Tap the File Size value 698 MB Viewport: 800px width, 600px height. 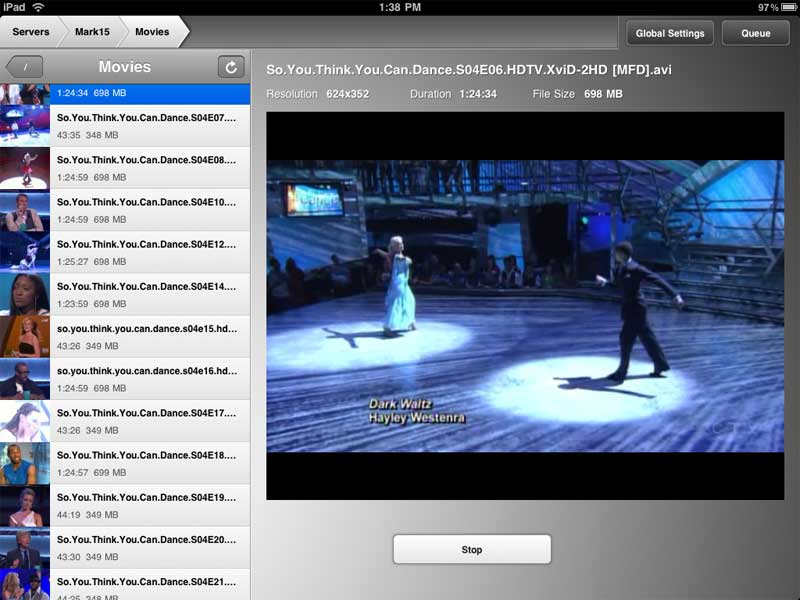603,94
